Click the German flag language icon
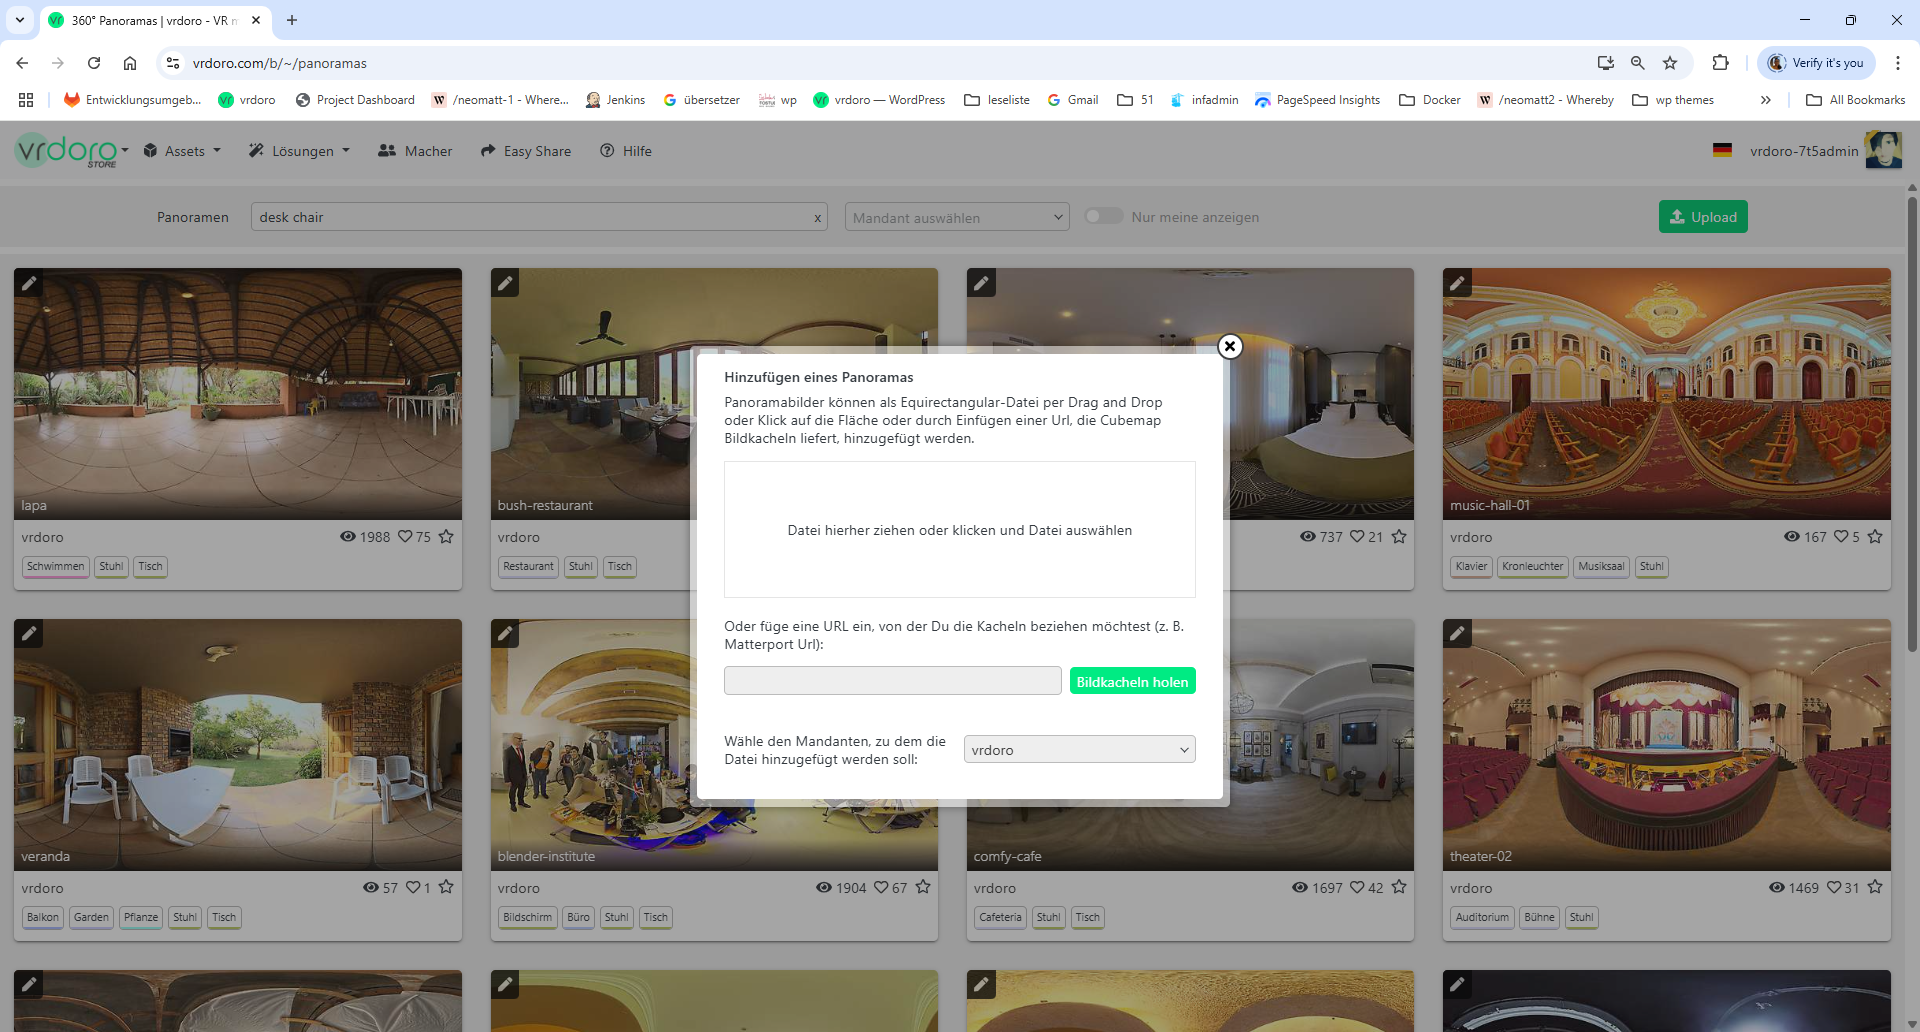Image resolution: width=1920 pixels, height=1032 pixels. pos(1722,151)
